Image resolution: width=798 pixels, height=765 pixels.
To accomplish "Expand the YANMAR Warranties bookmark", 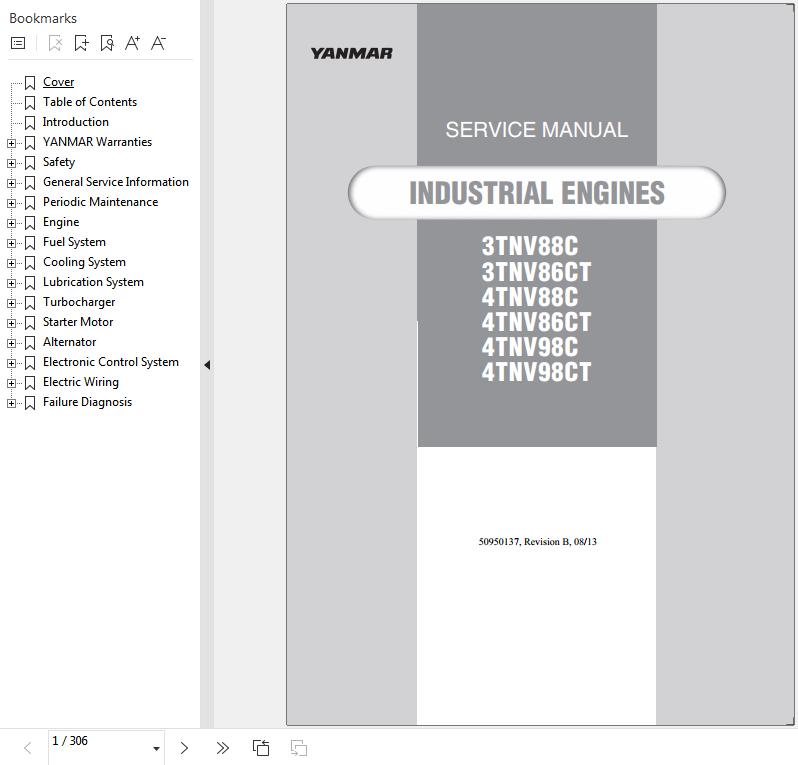I will pyautogui.click(x=11, y=143).
